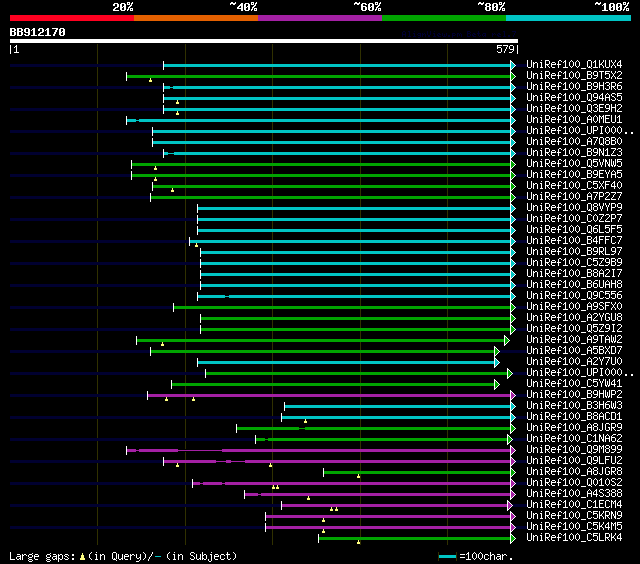The height and width of the screenshot is (564, 640).
Task: Click the cyan ~100% identity legend bar
Action: [x=568, y=18]
